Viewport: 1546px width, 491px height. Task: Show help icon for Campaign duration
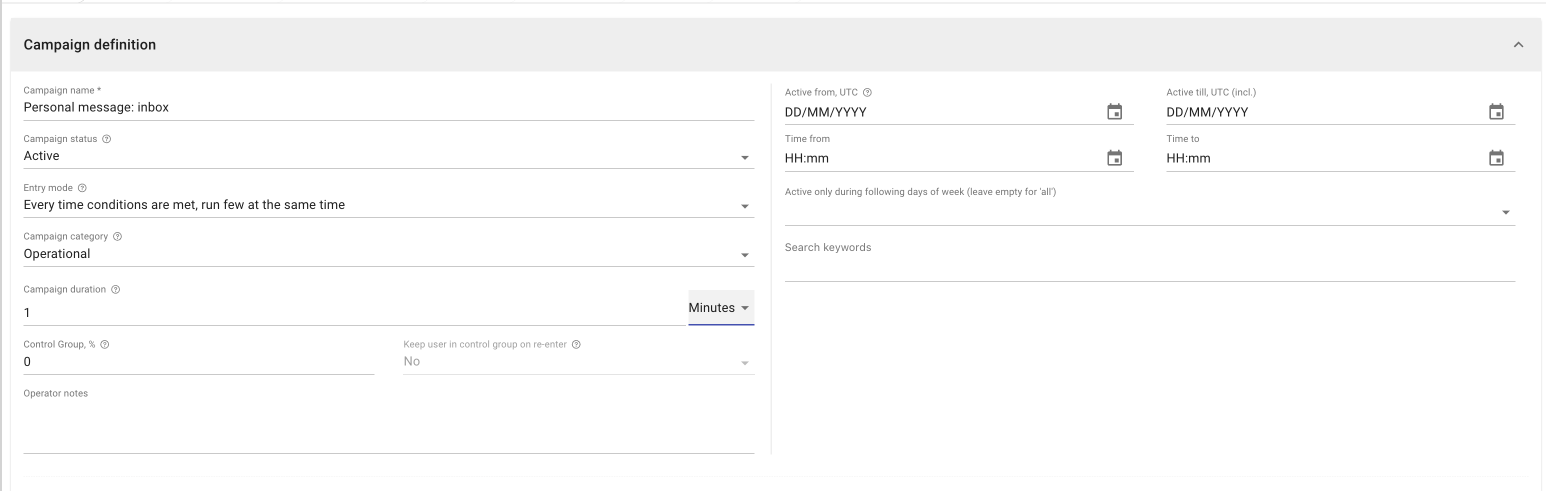tap(116, 290)
